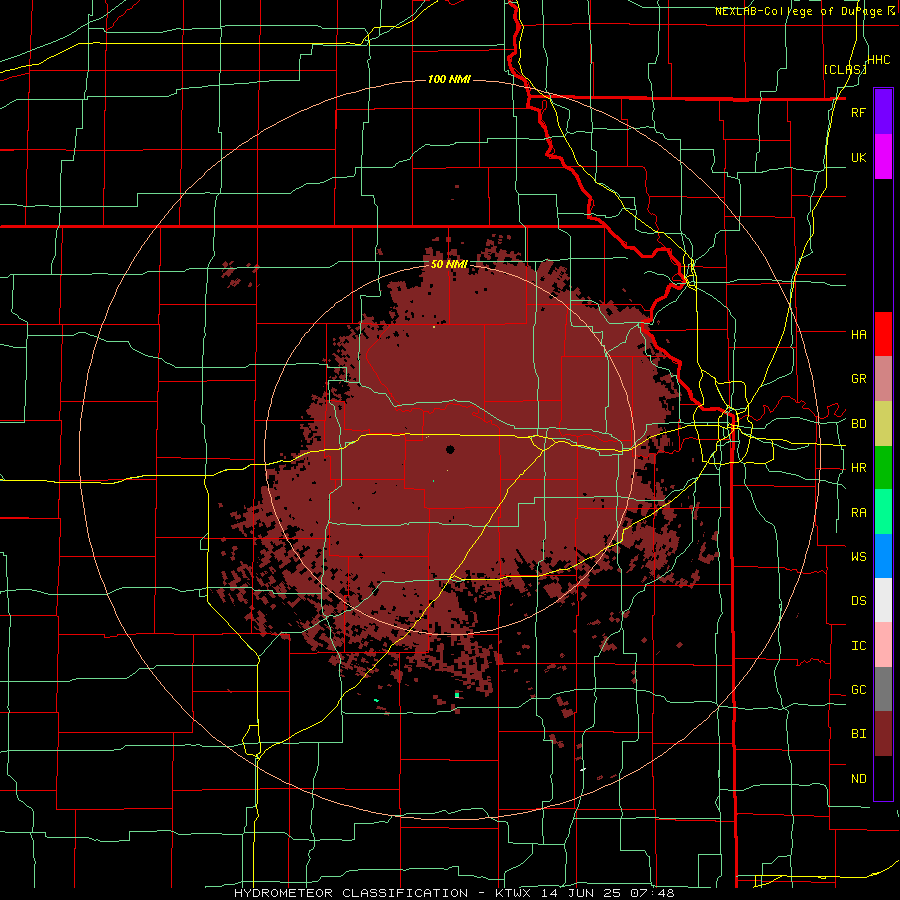Click the 'HHC' product label
The width and height of the screenshot is (900, 900).
[879, 59]
